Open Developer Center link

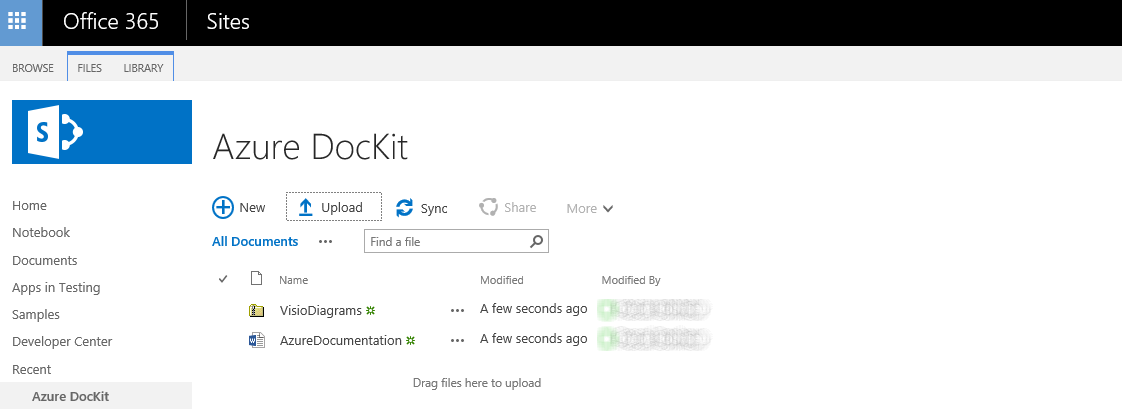coord(62,342)
